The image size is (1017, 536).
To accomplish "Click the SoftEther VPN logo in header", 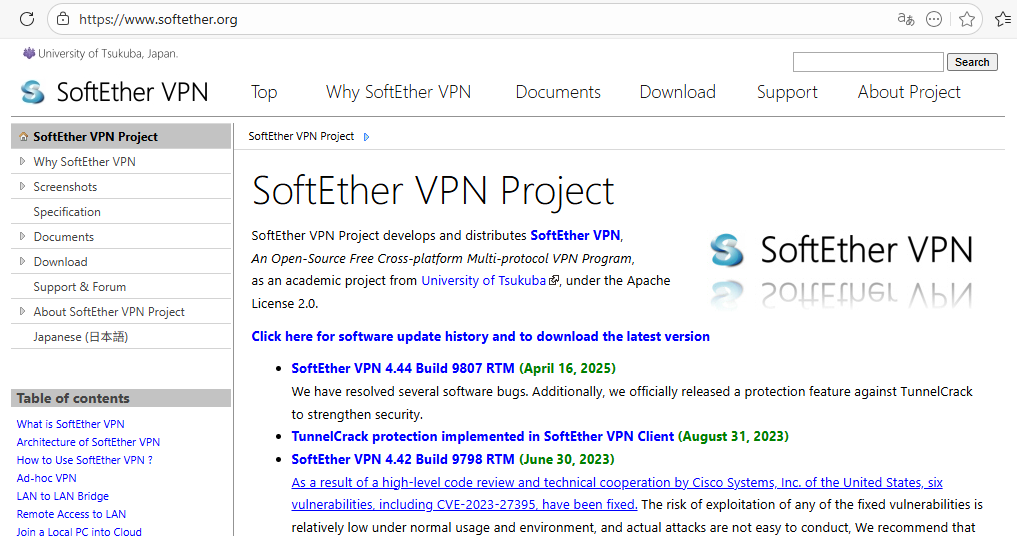I will click(x=115, y=92).
